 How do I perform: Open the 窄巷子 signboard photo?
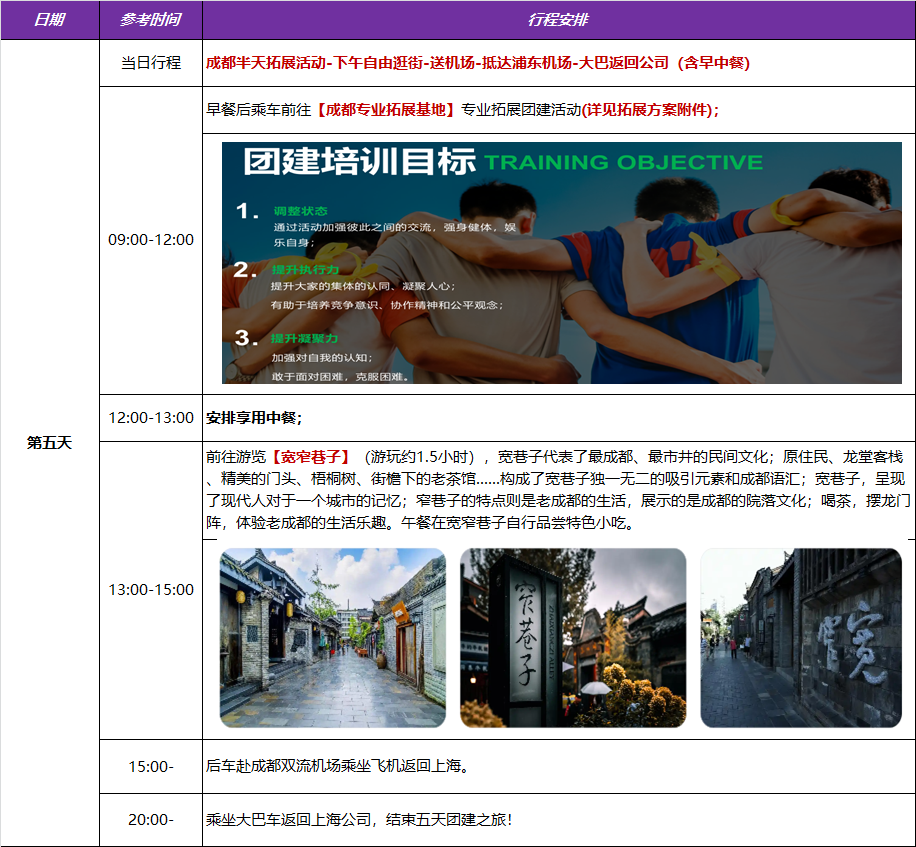[x=573, y=637]
